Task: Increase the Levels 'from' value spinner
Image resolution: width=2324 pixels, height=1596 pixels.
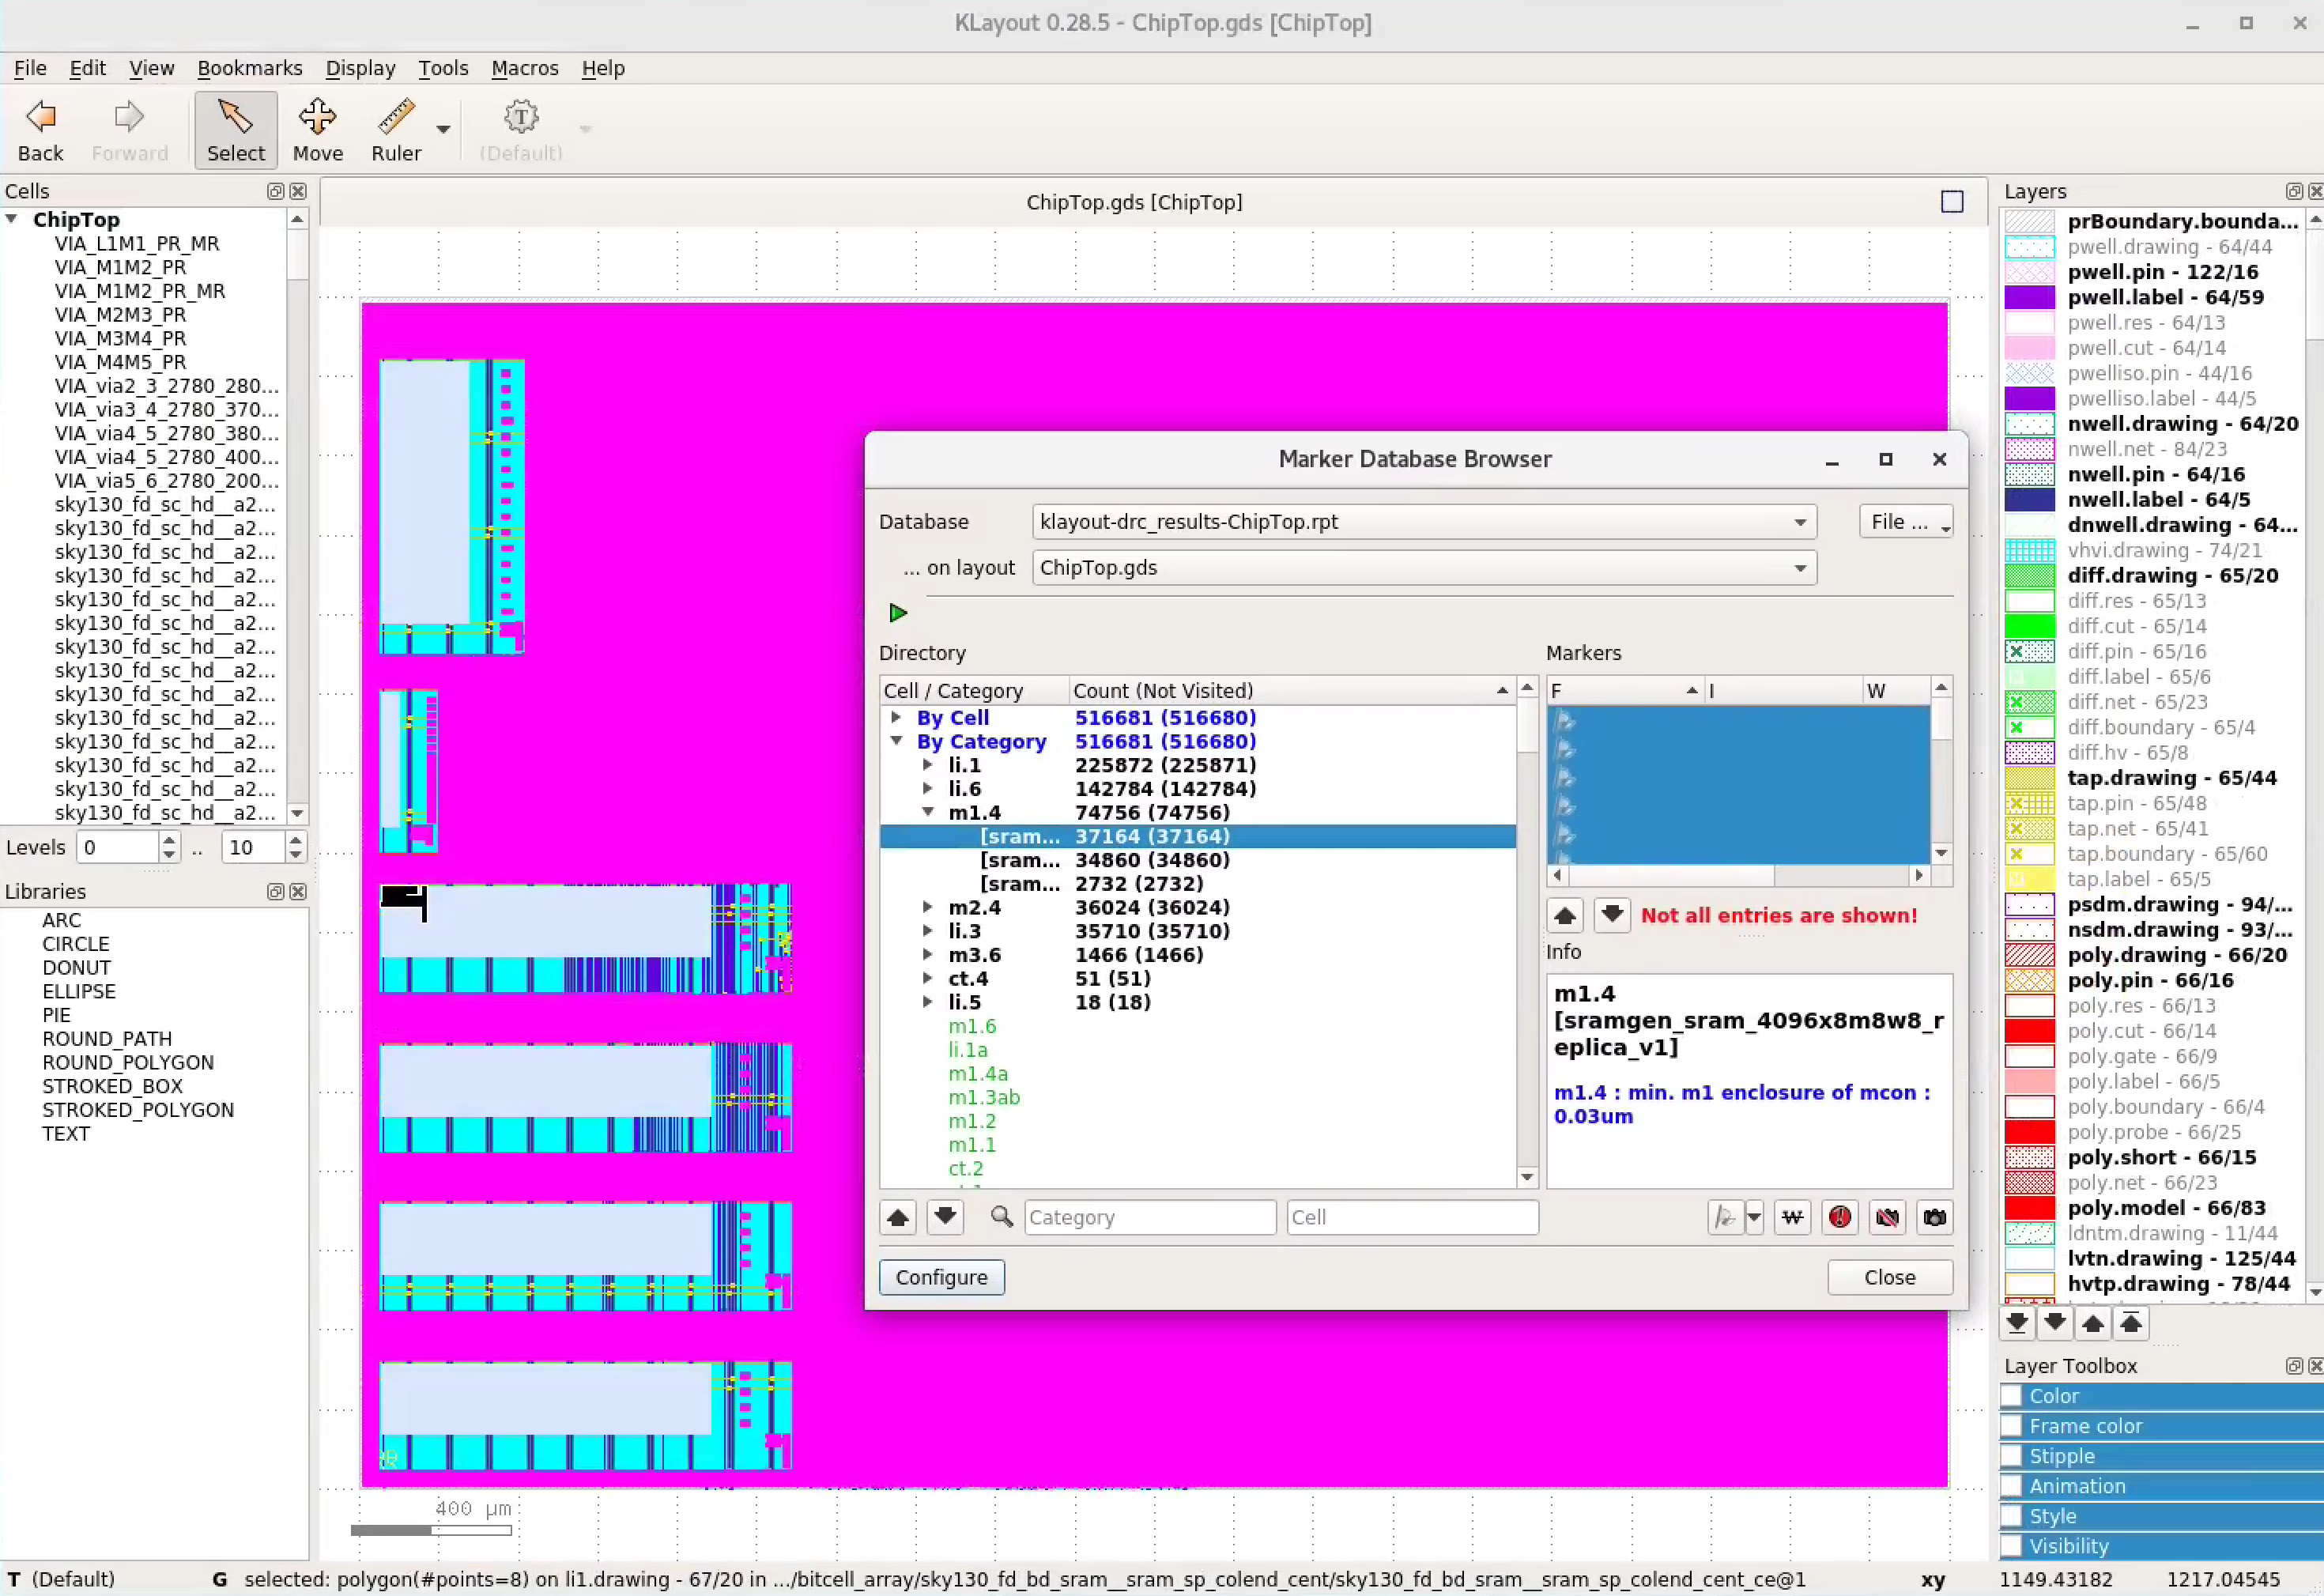Action: [169, 840]
